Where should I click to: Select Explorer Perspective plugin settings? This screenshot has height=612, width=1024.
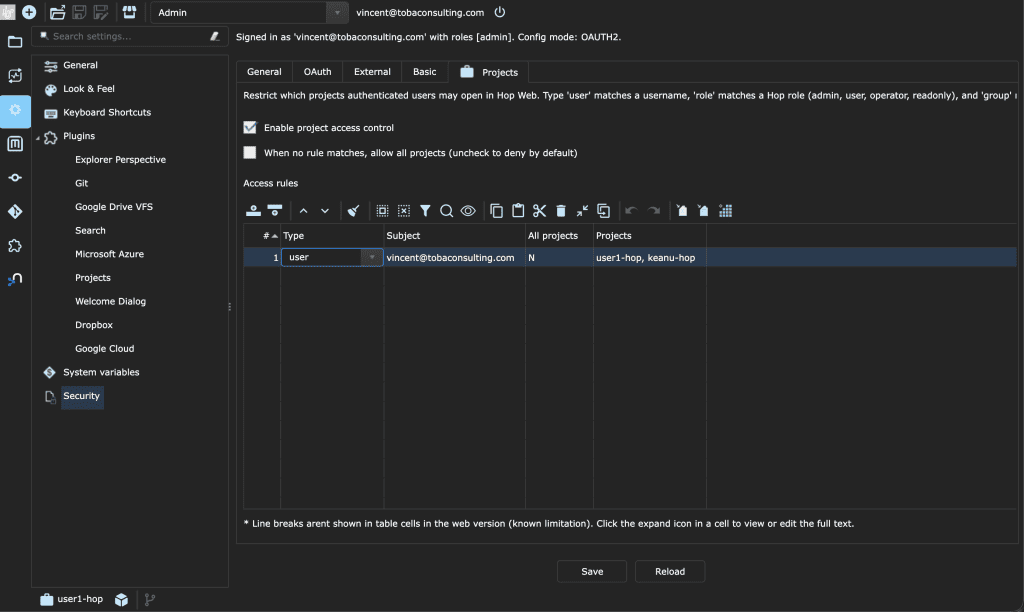(x=120, y=159)
